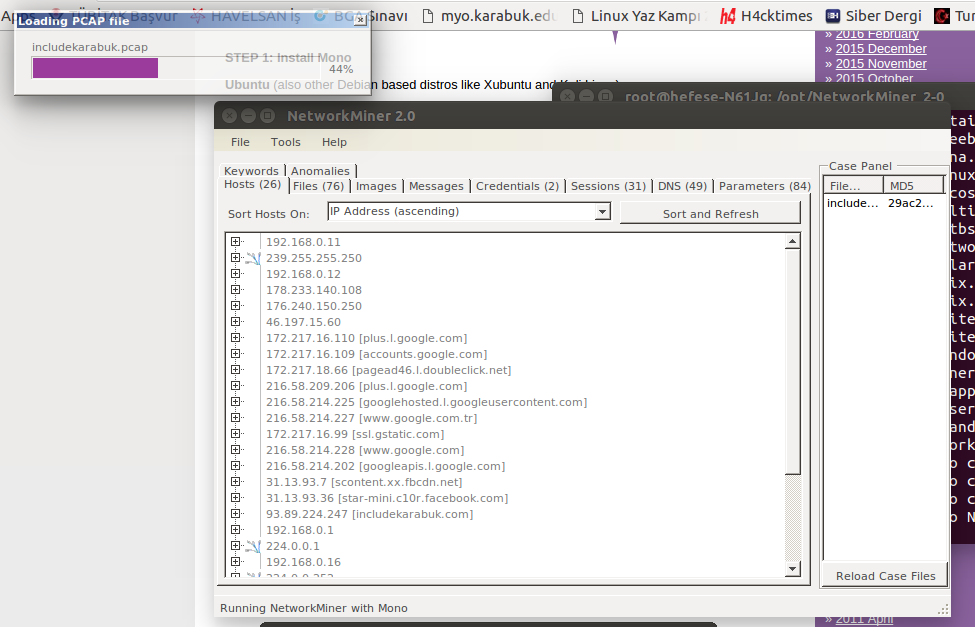Viewport: 975px width, 627px height.
Task: Click multicast icon beside 239.255.255.250
Action: tap(253, 258)
